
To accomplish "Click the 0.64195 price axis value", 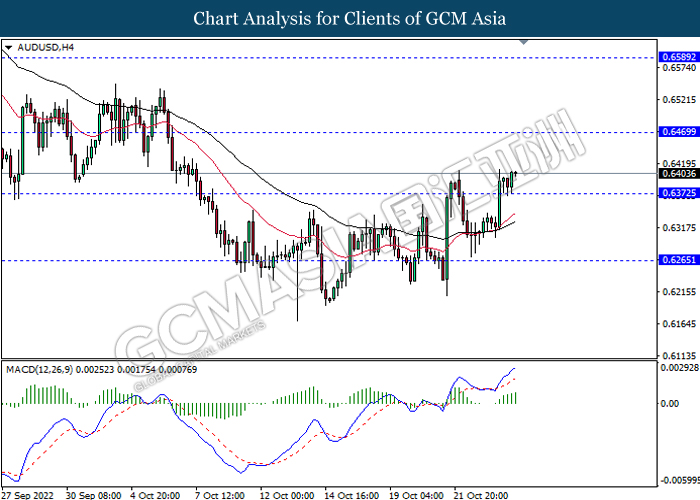I will [x=679, y=164].
